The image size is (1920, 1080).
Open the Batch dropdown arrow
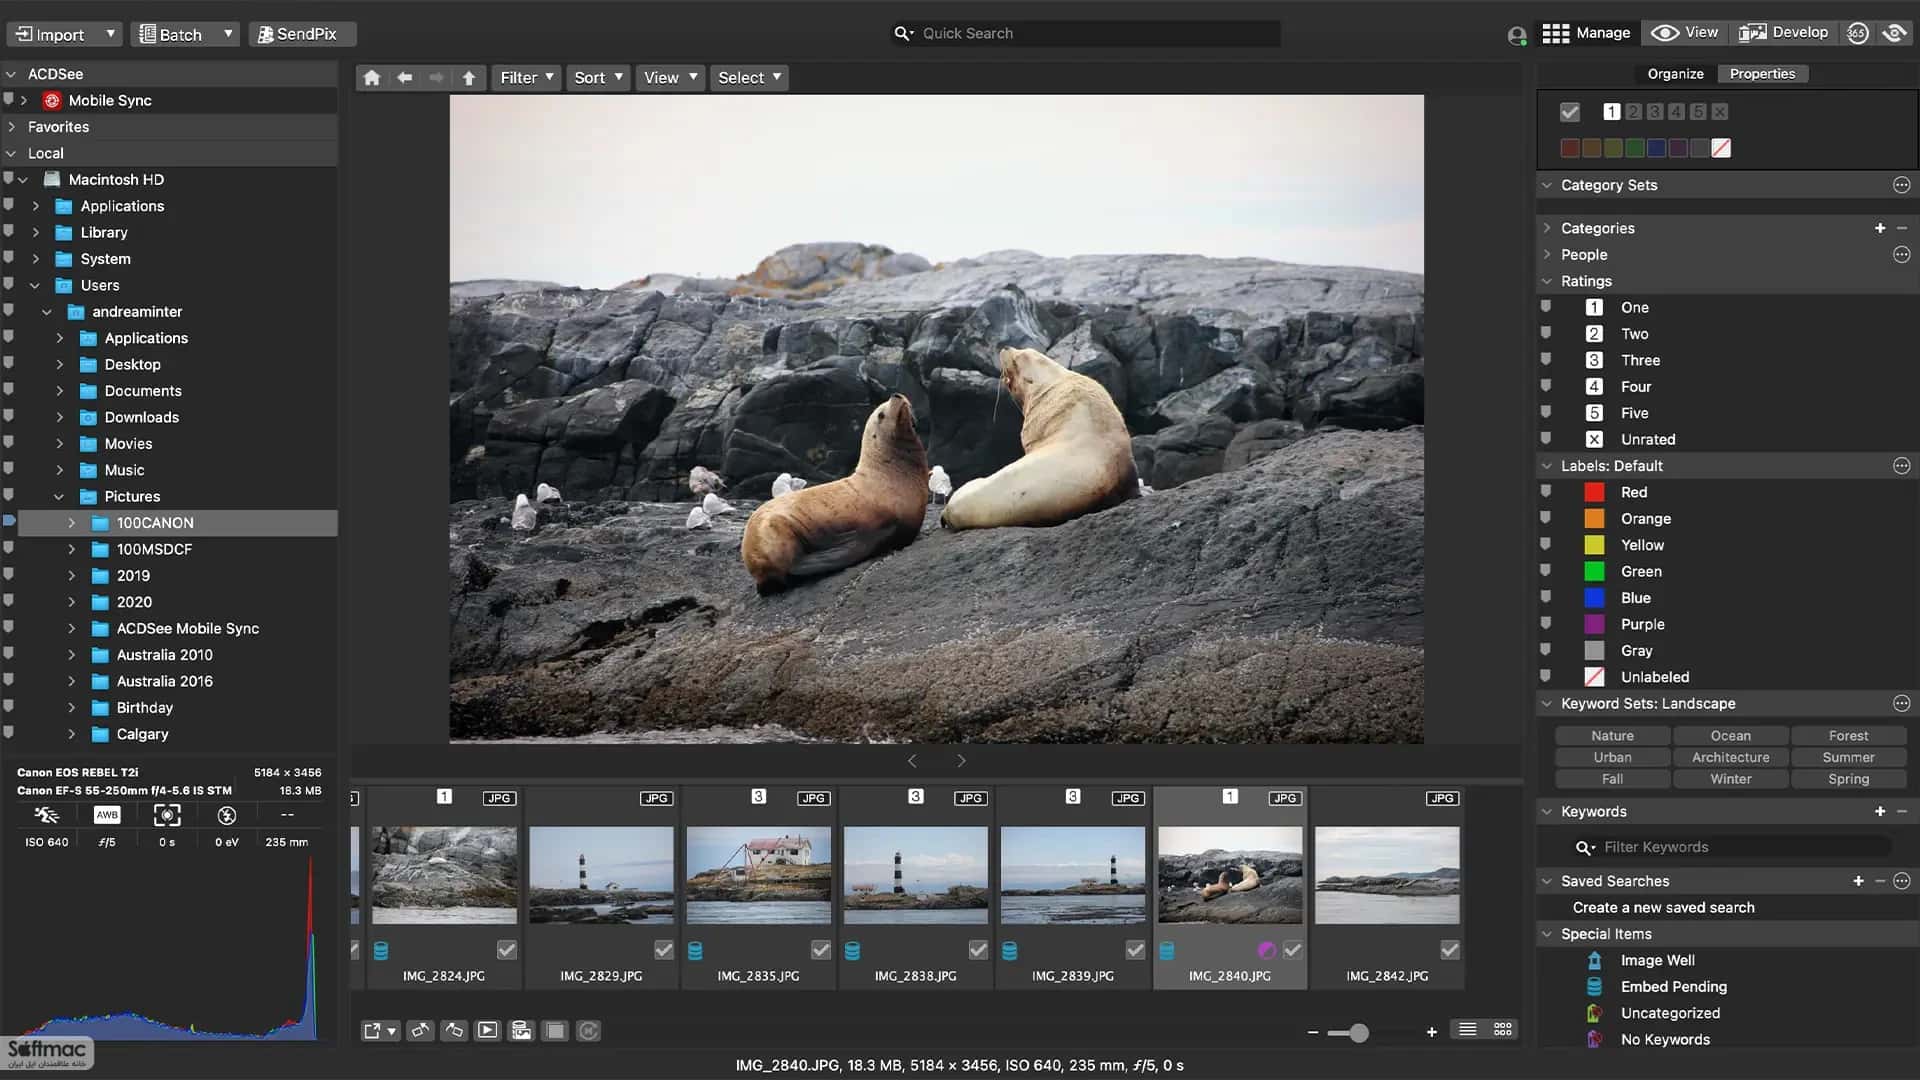point(228,34)
